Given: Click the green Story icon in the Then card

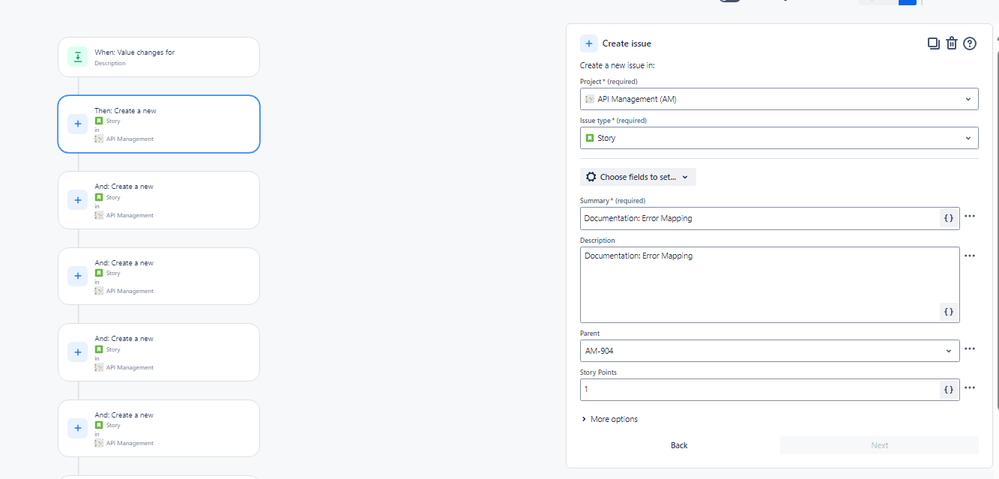Looking at the screenshot, I should (99, 121).
